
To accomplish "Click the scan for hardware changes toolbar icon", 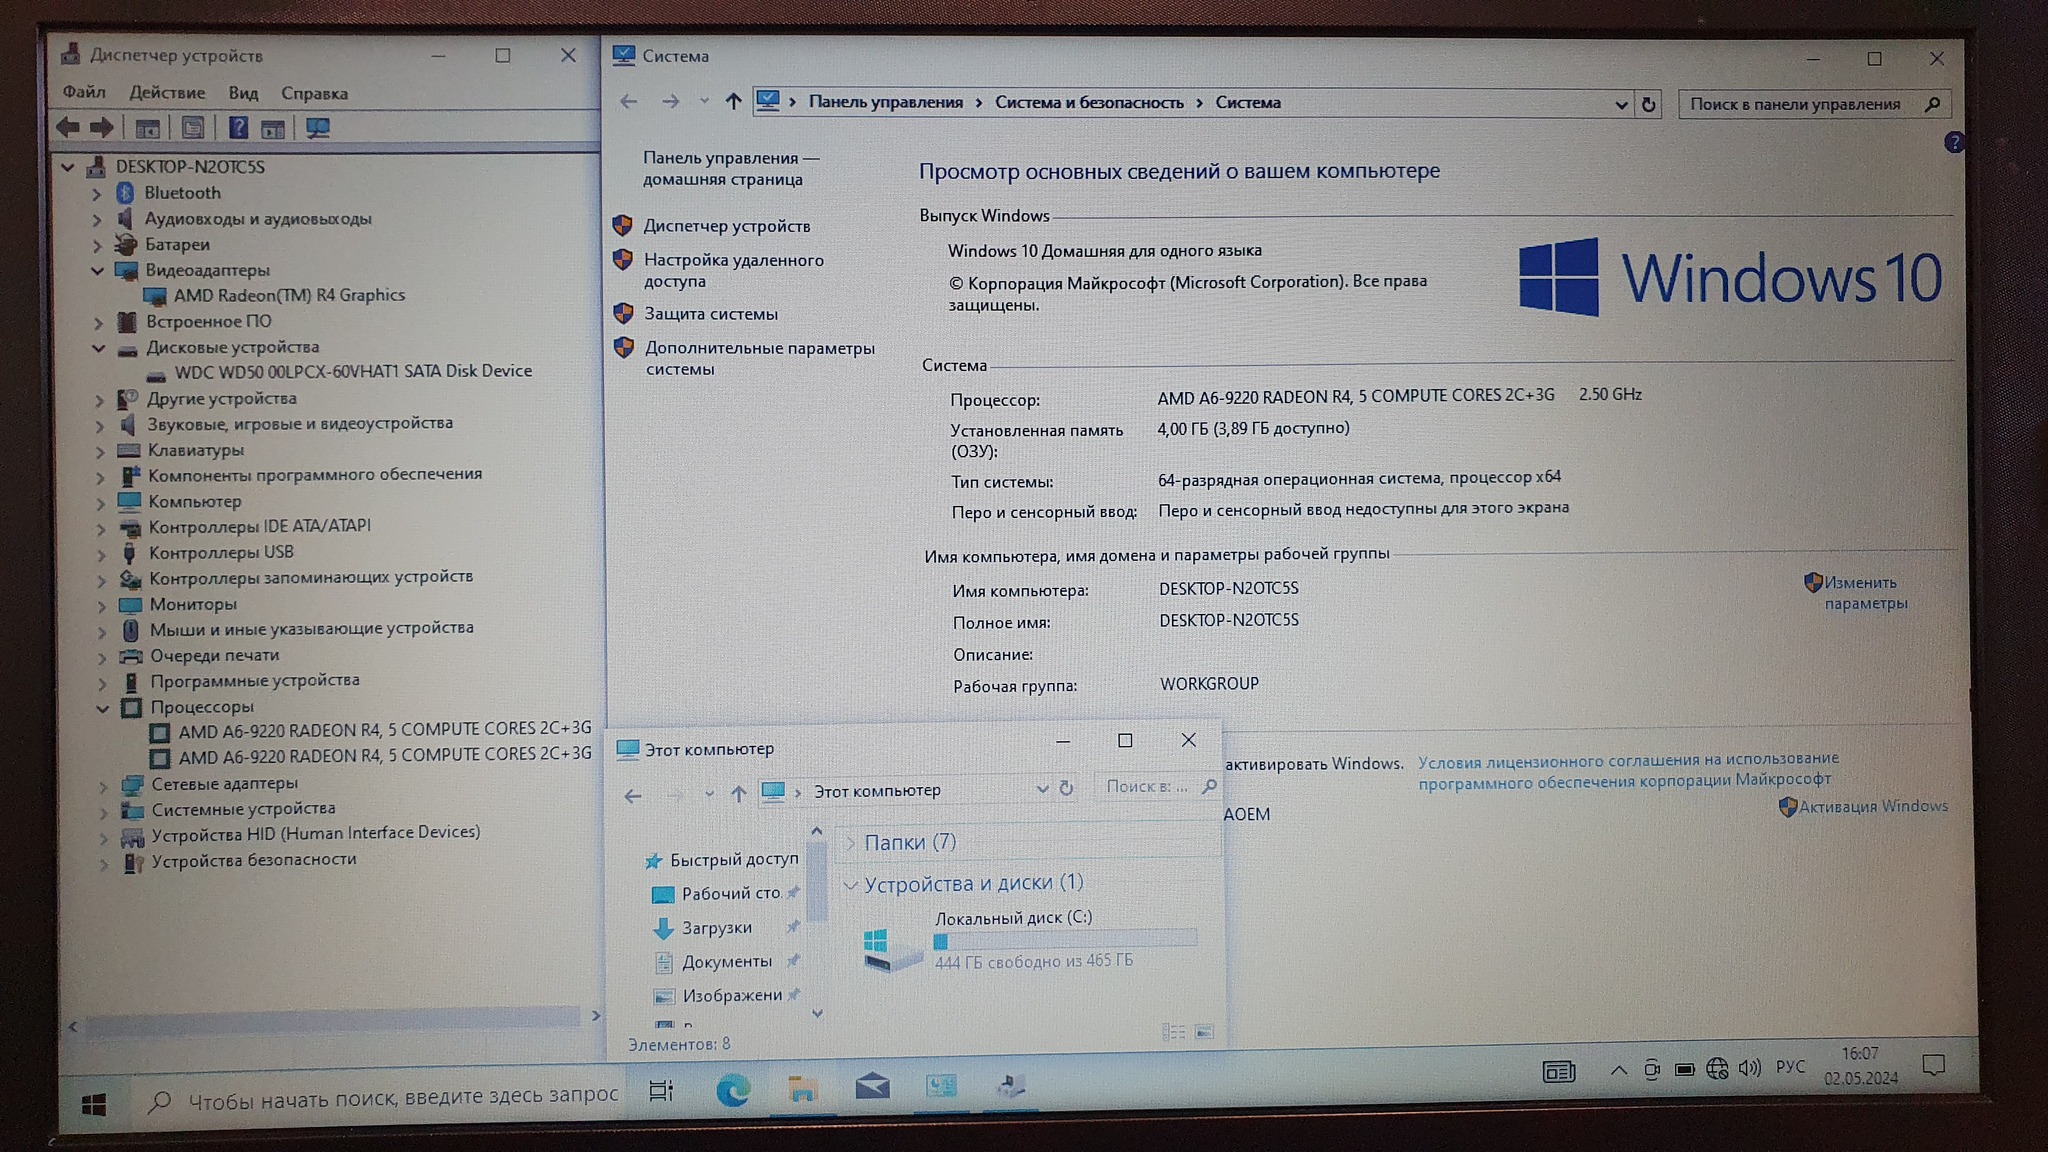I will pyautogui.click(x=318, y=128).
